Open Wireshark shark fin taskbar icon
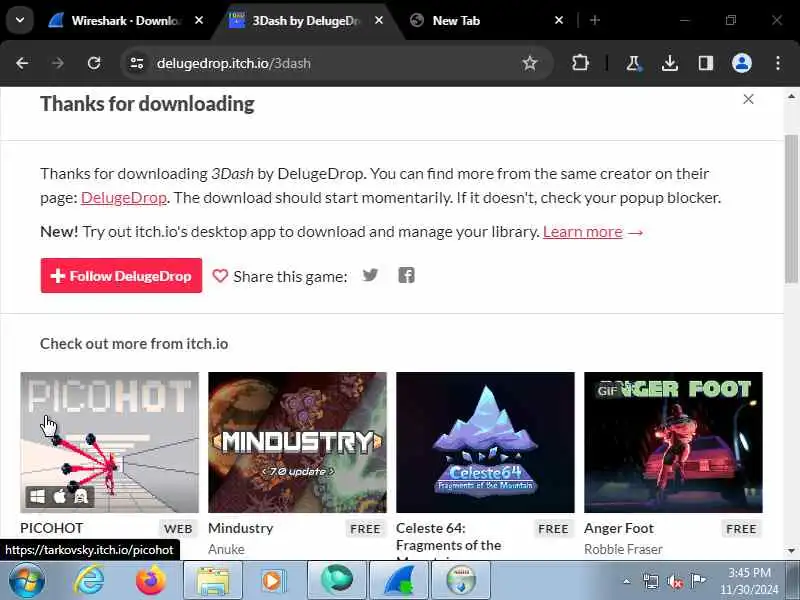Viewport: 800px width, 600px height. pyautogui.click(x=399, y=580)
